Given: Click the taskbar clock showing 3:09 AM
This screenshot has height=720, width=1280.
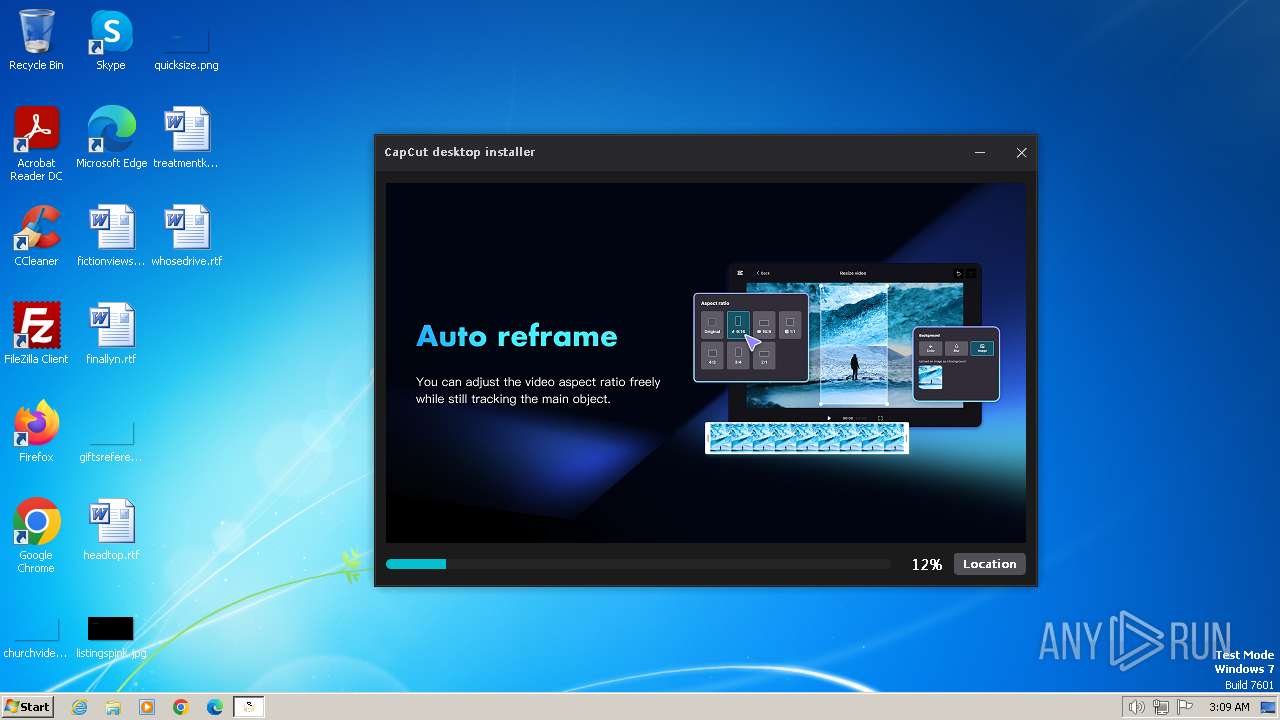Looking at the screenshot, I should 1229,707.
